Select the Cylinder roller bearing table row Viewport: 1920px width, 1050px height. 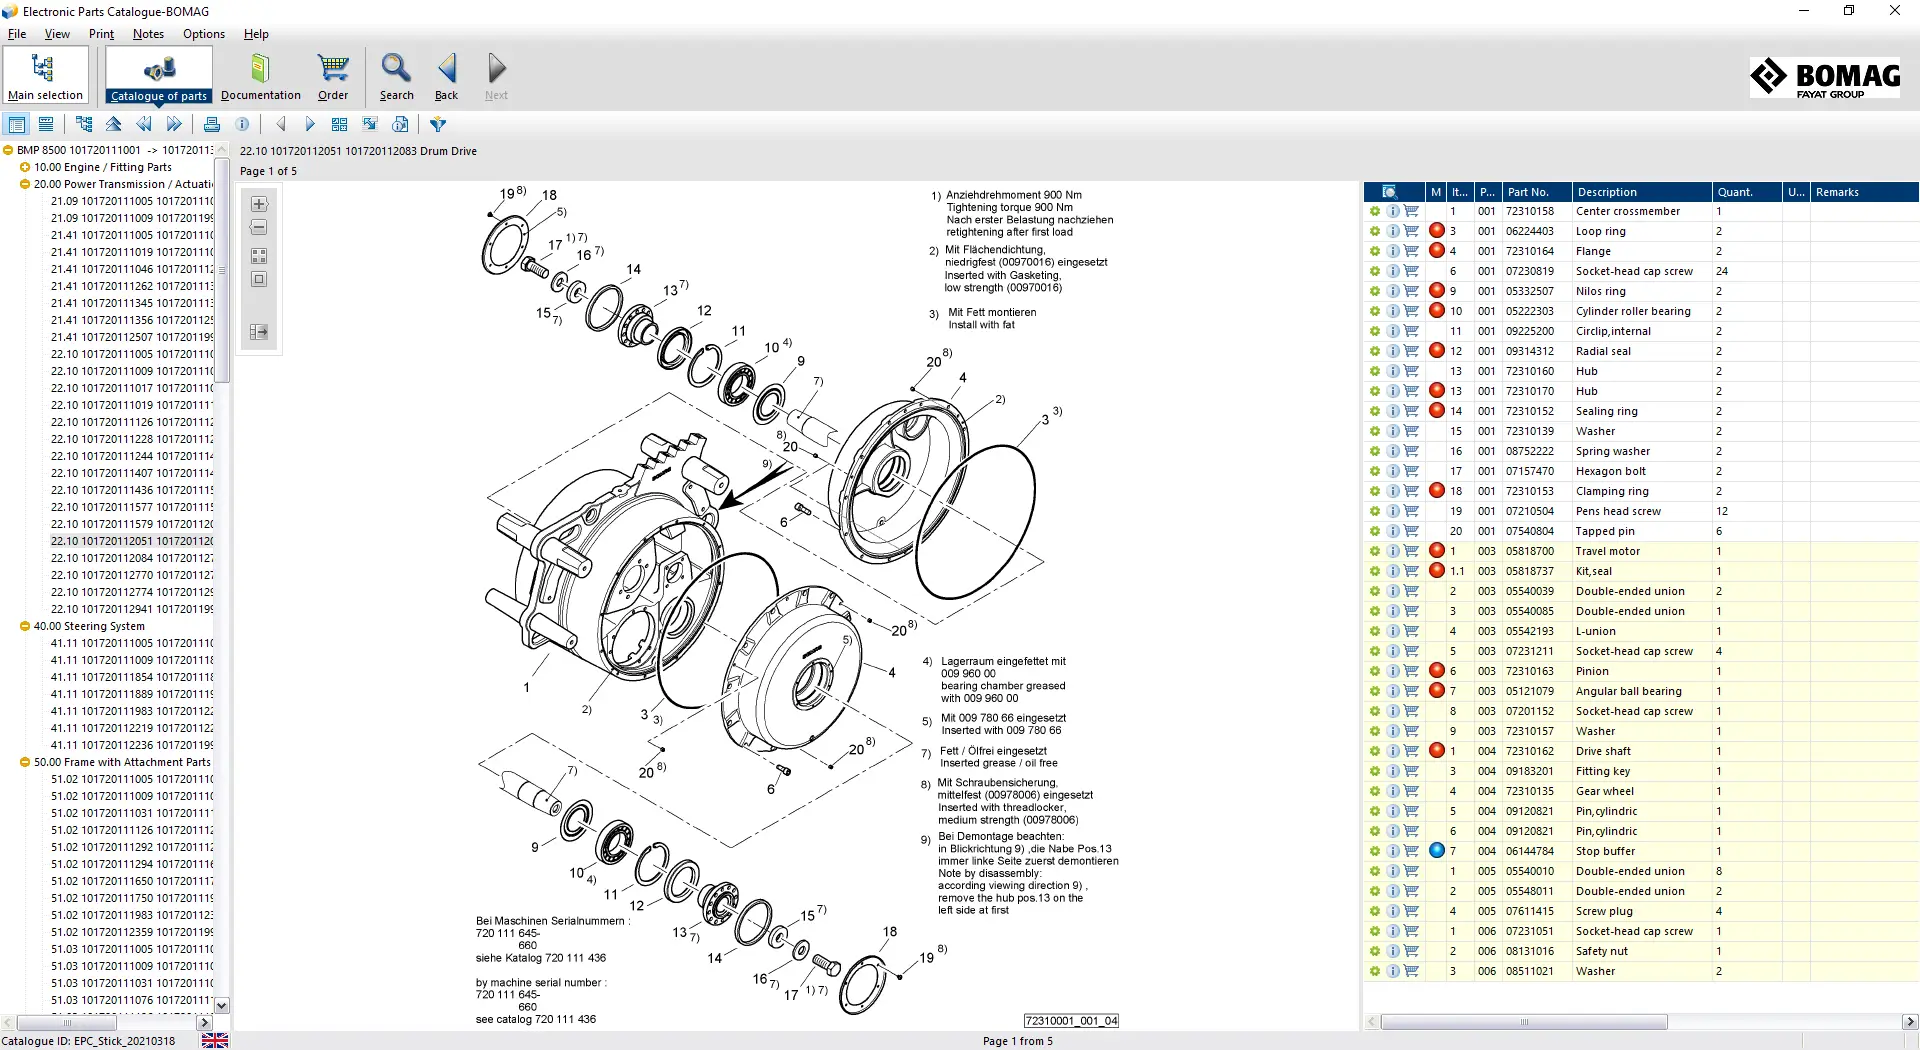(x=1641, y=311)
